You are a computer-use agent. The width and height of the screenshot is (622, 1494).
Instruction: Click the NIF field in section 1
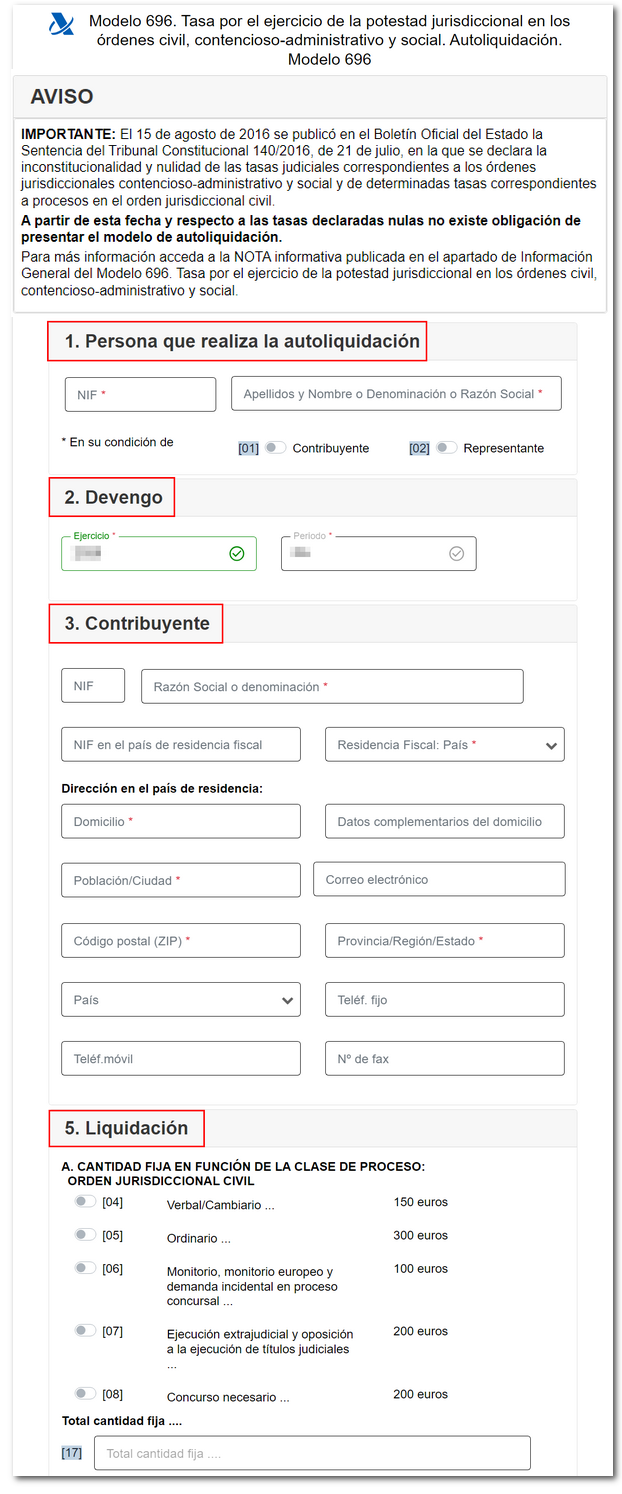point(140,395)
